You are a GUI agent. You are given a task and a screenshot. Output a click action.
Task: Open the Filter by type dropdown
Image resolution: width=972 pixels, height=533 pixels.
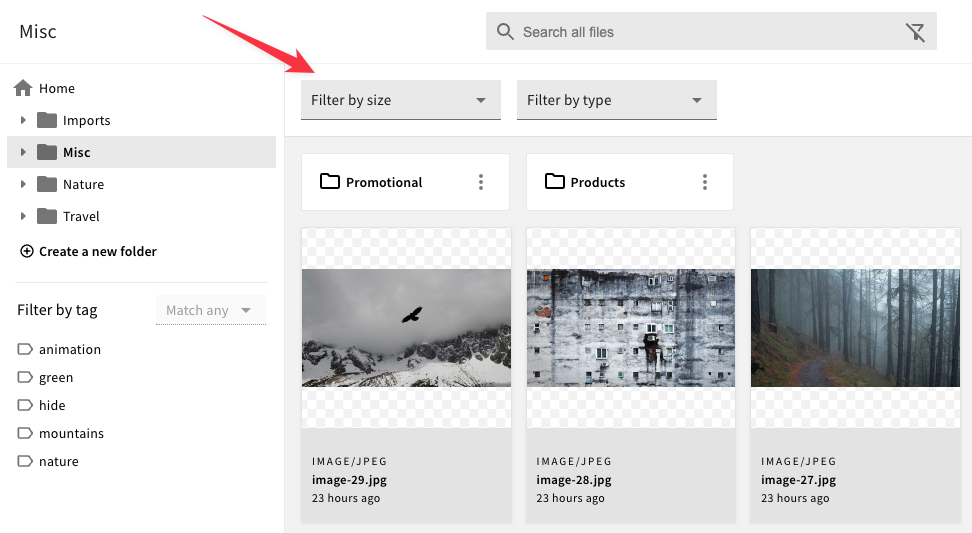616,100
